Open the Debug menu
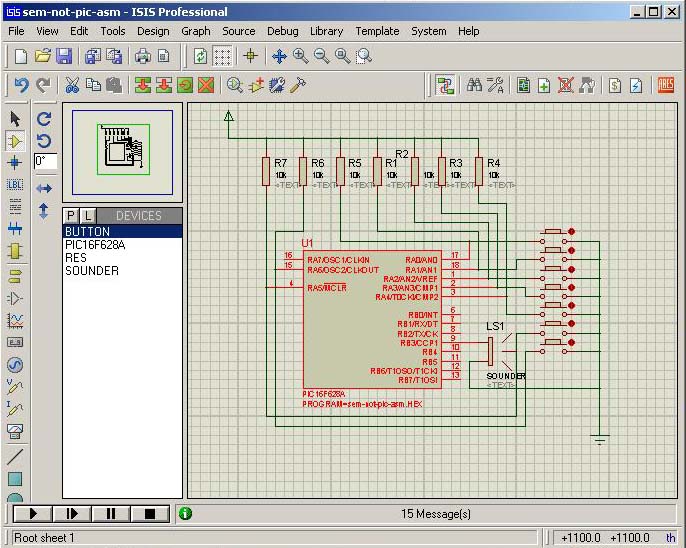 282,31
